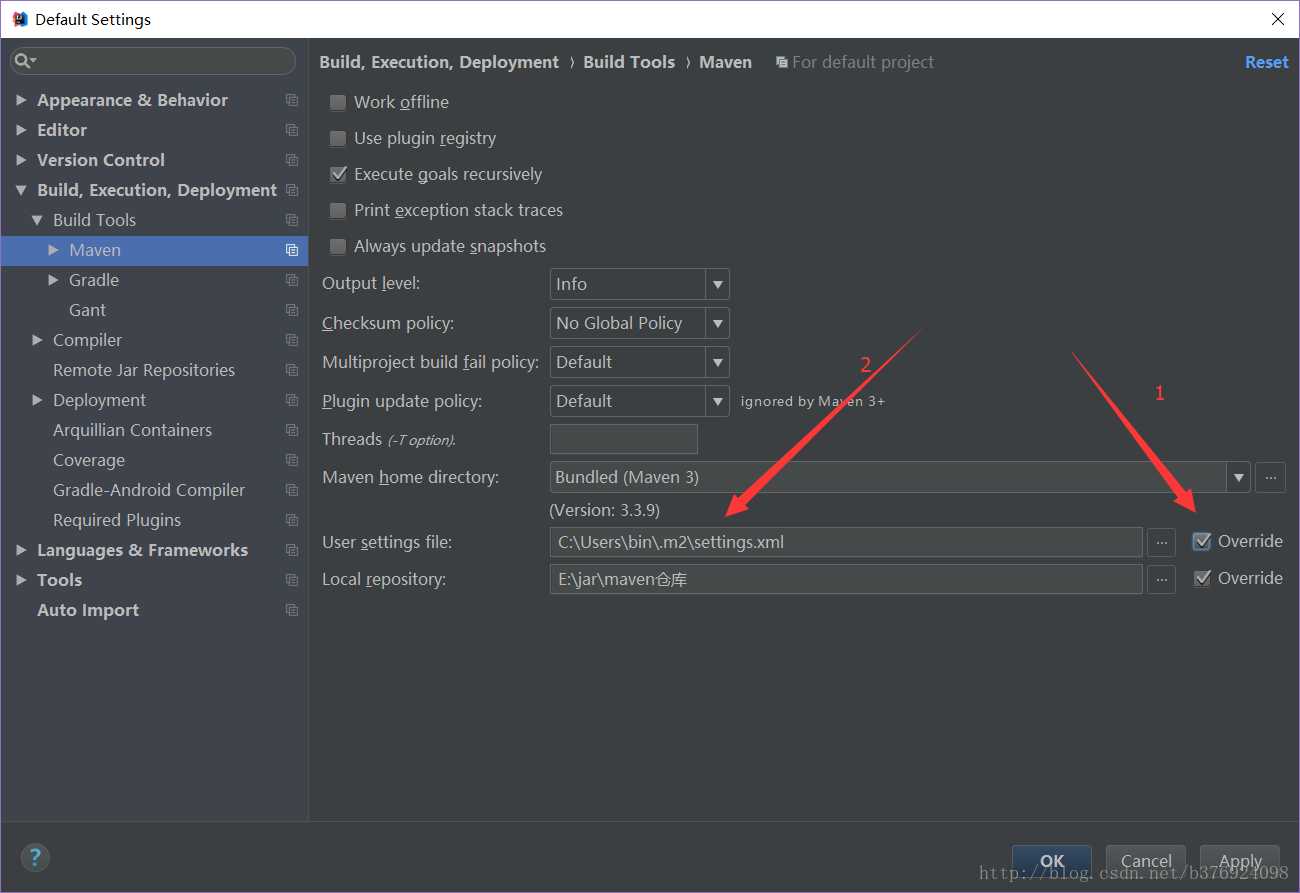1300x893 pixels.
Task: Click the project icon on the Maven row
Action: (292, 250)
